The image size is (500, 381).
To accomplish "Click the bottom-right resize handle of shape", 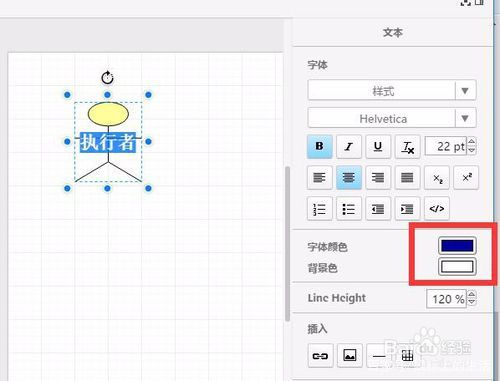I will [x=148, y=189].
